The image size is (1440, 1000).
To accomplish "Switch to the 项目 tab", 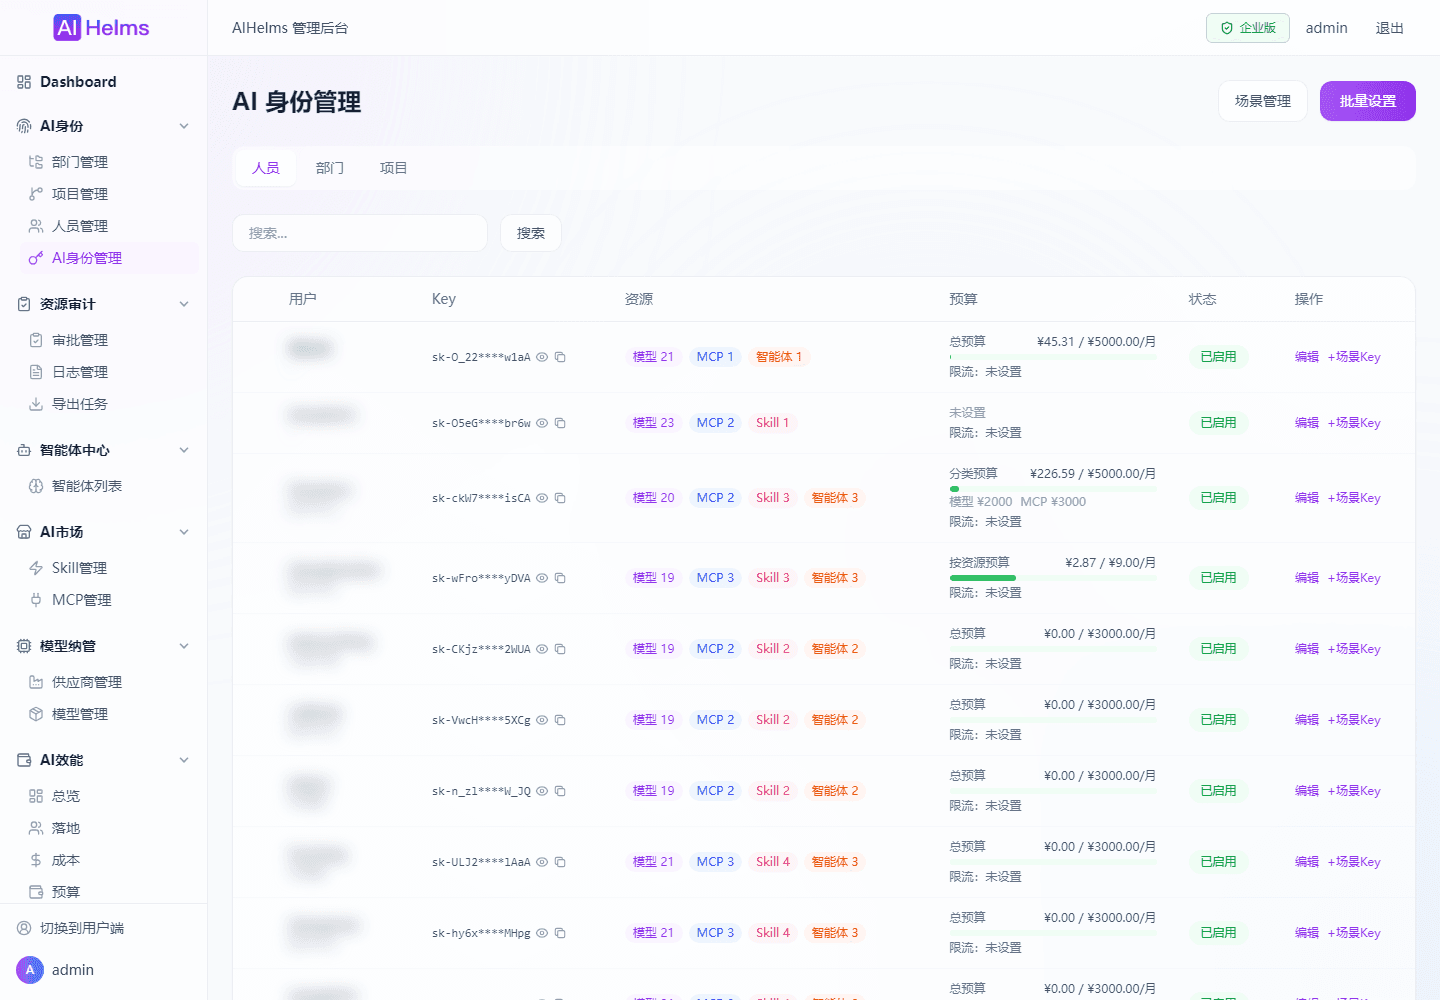I will tap(393, 168).
